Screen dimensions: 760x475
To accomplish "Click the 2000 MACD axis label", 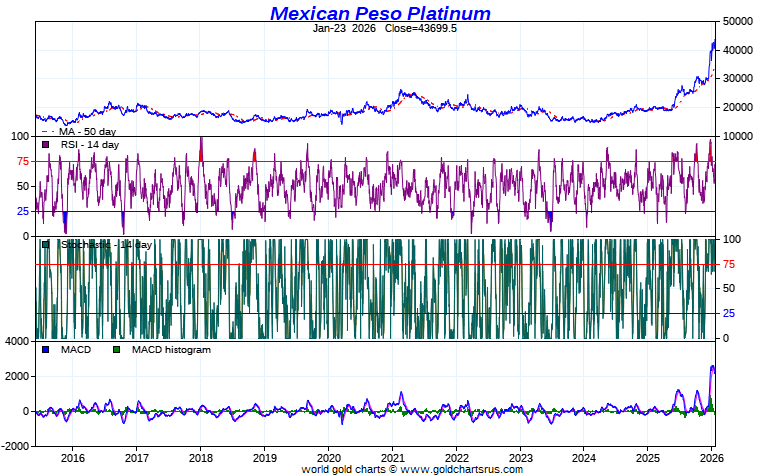I will tap(17, 377).
